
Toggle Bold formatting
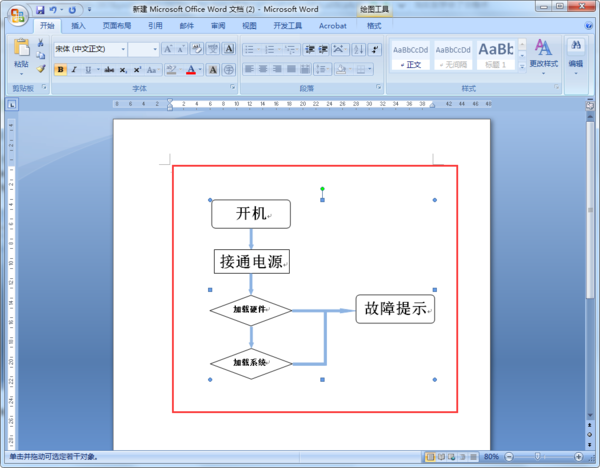pyautogui.click(x=60, y=70)
